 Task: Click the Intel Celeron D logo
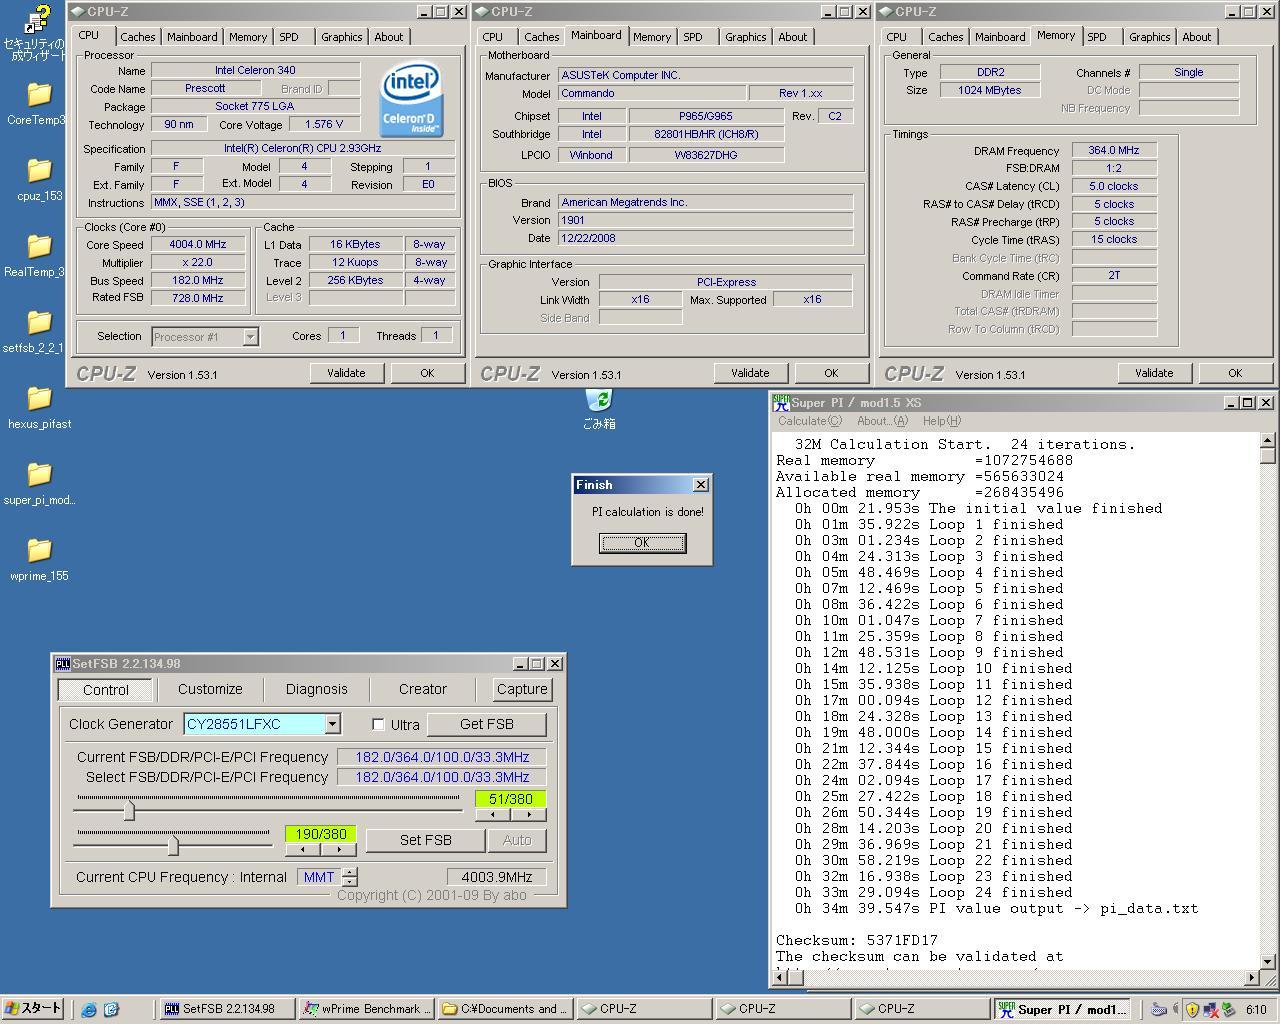(410, 101)
